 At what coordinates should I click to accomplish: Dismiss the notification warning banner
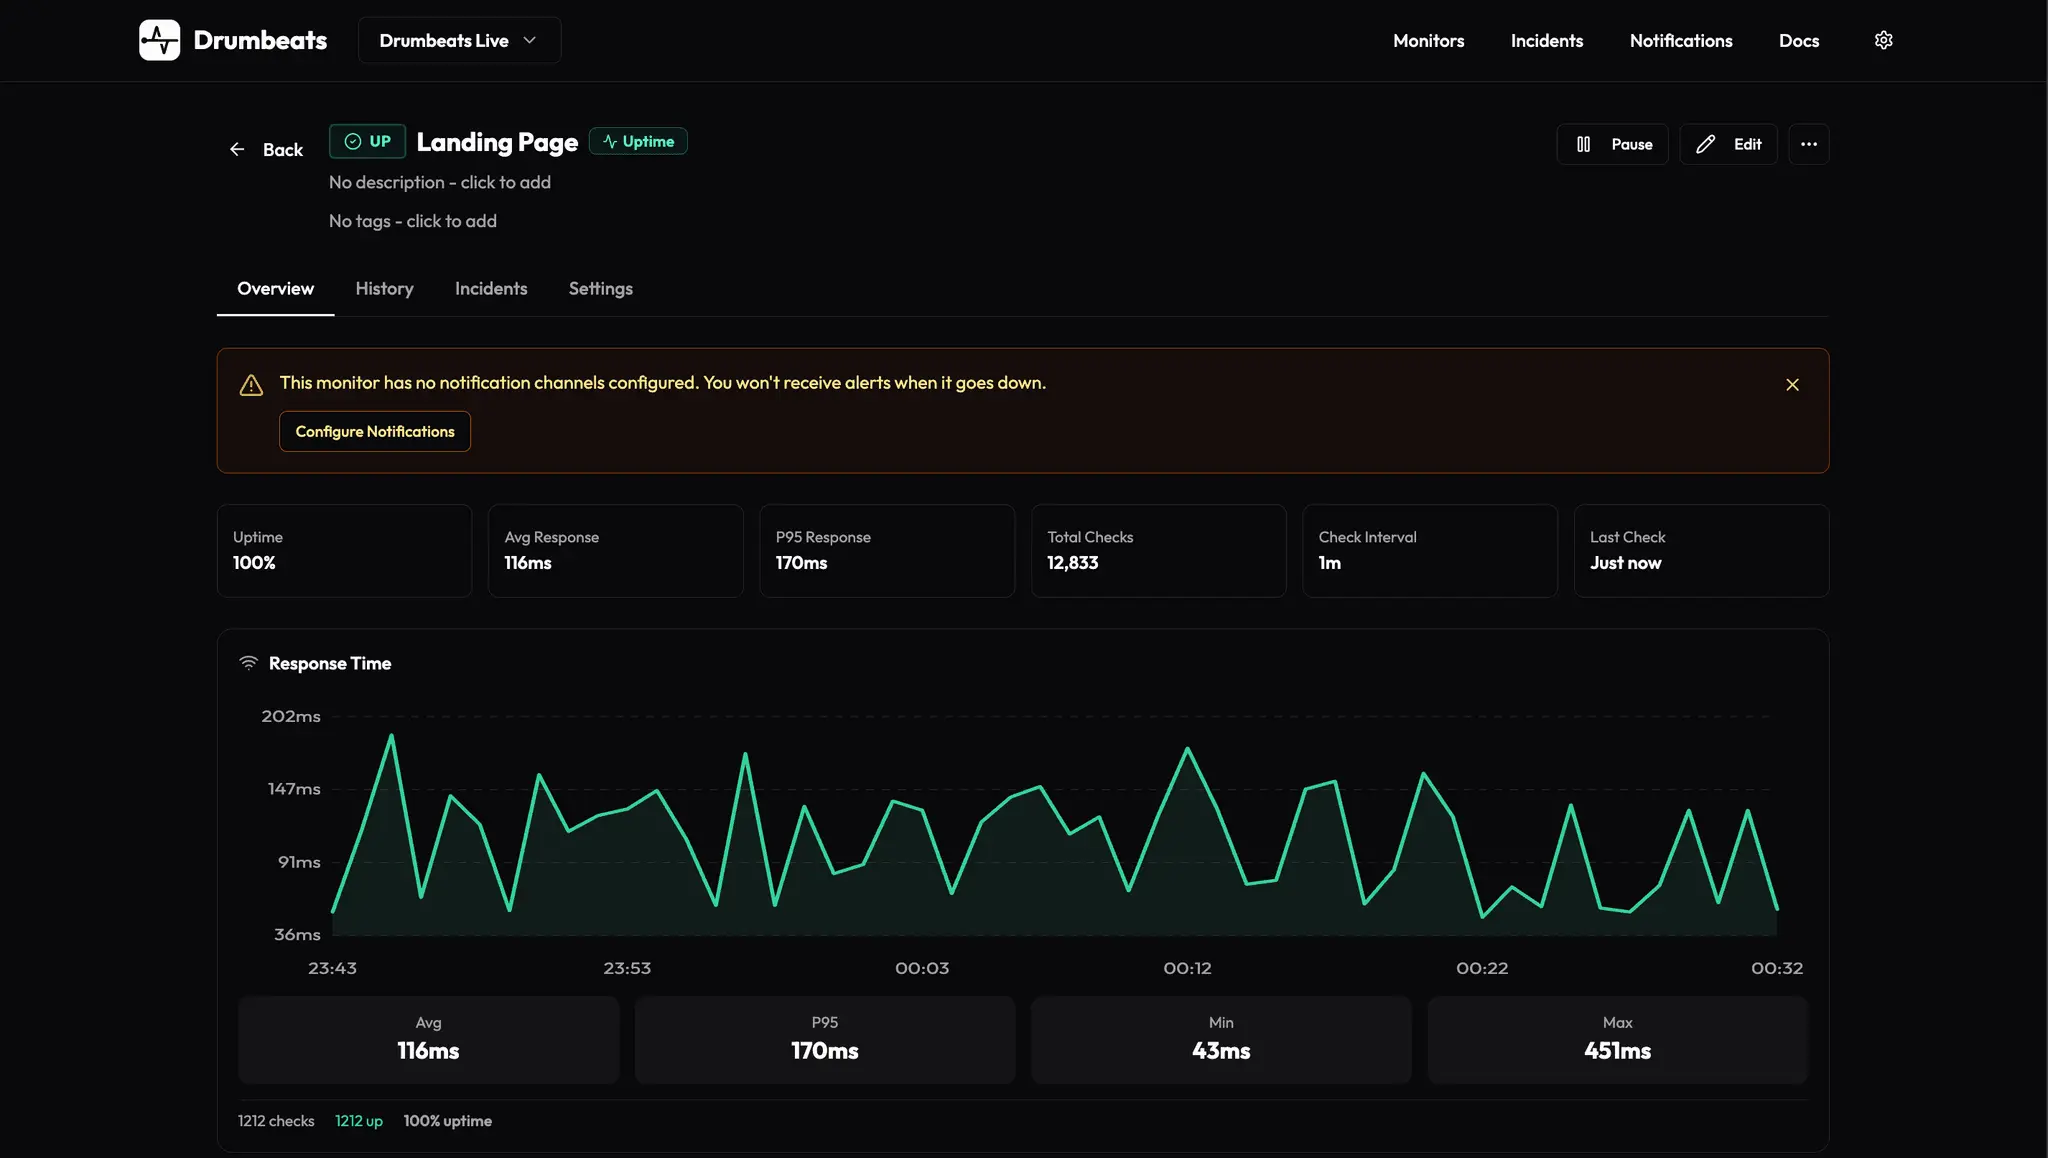[x=1792, y=384]
